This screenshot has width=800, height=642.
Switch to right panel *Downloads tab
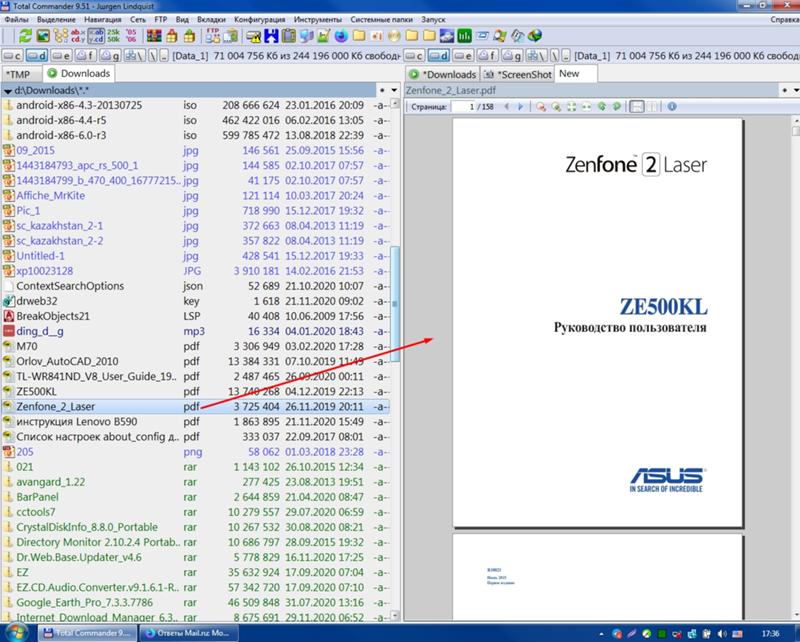click(443, 75)
